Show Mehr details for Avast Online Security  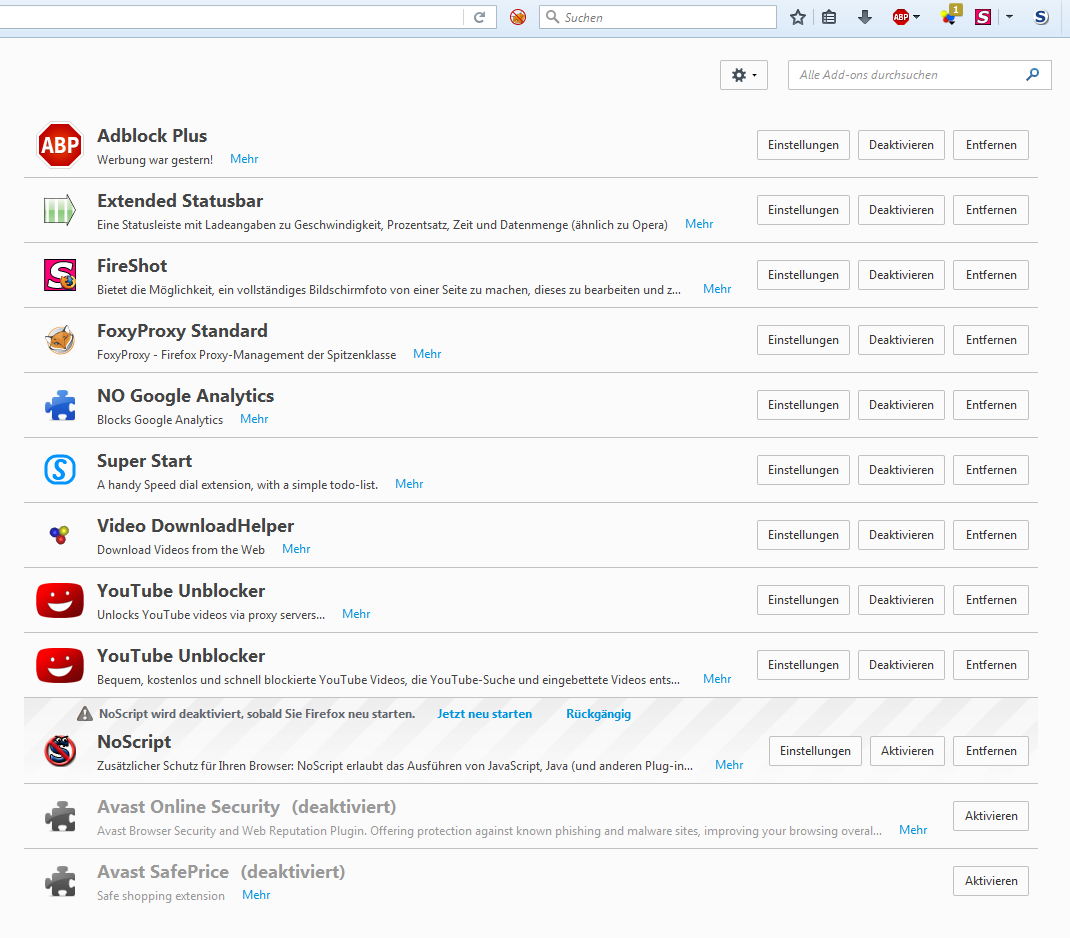[x=913, y=830]
